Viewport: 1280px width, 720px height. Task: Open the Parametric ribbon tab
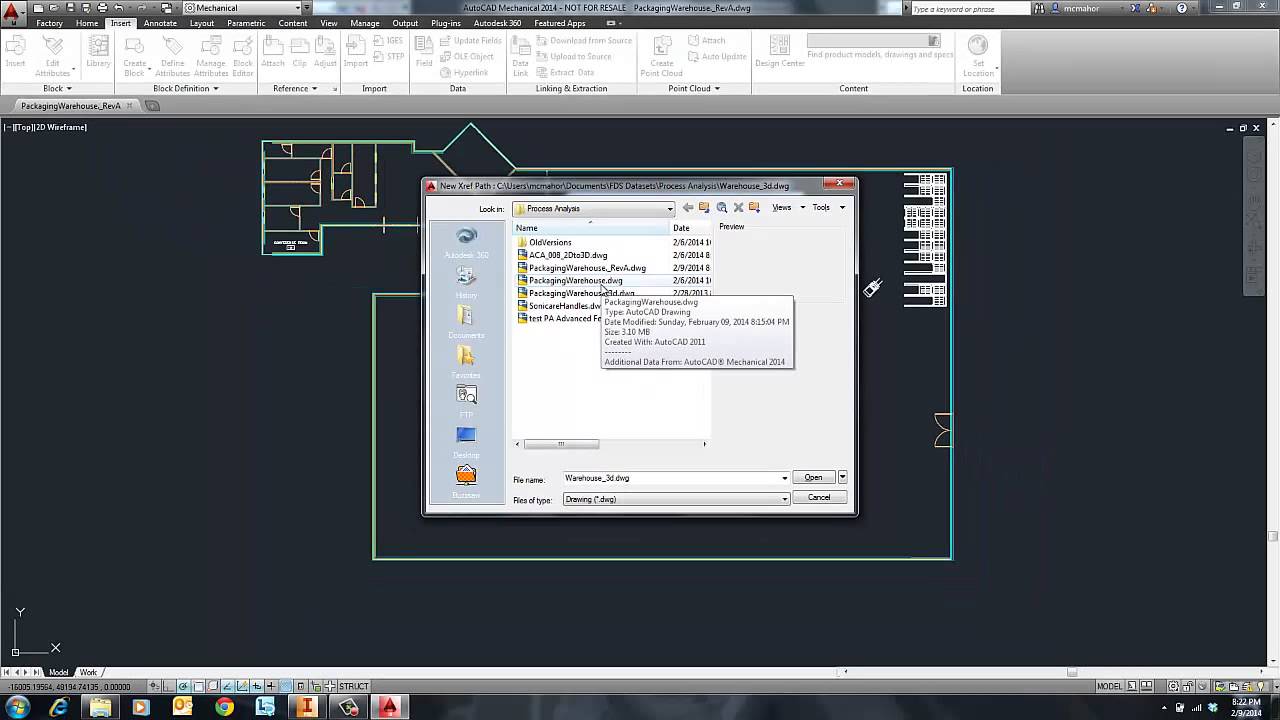[246, 23]
